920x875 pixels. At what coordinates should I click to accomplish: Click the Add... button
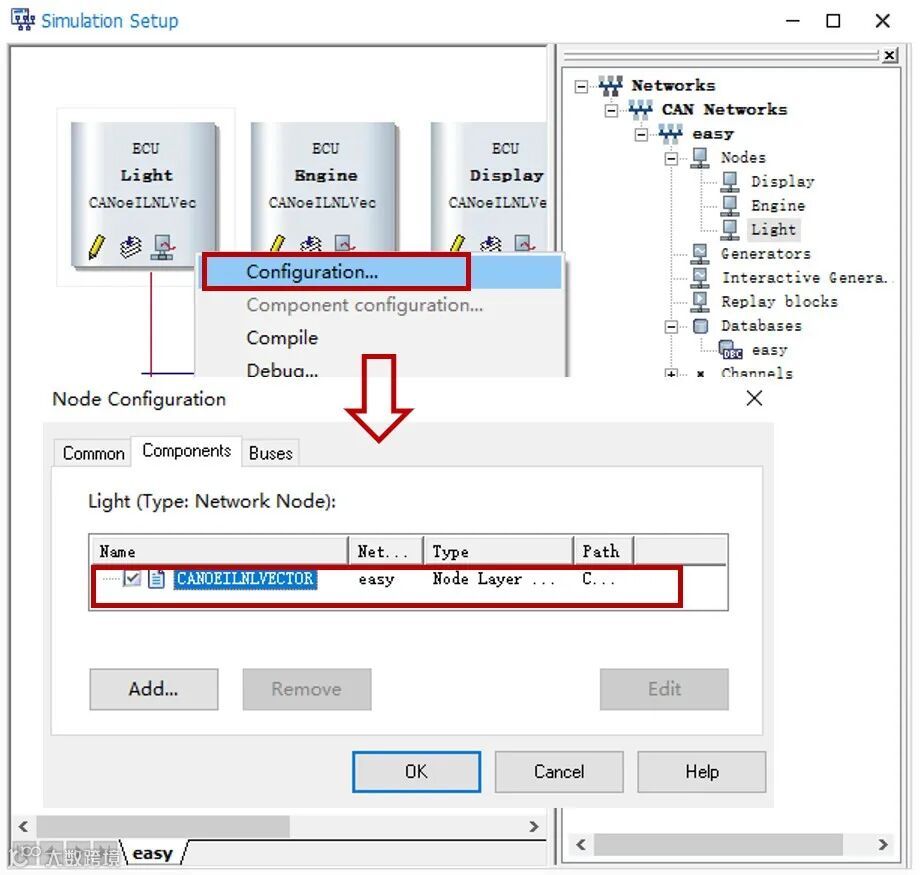(x=154, y=689)
